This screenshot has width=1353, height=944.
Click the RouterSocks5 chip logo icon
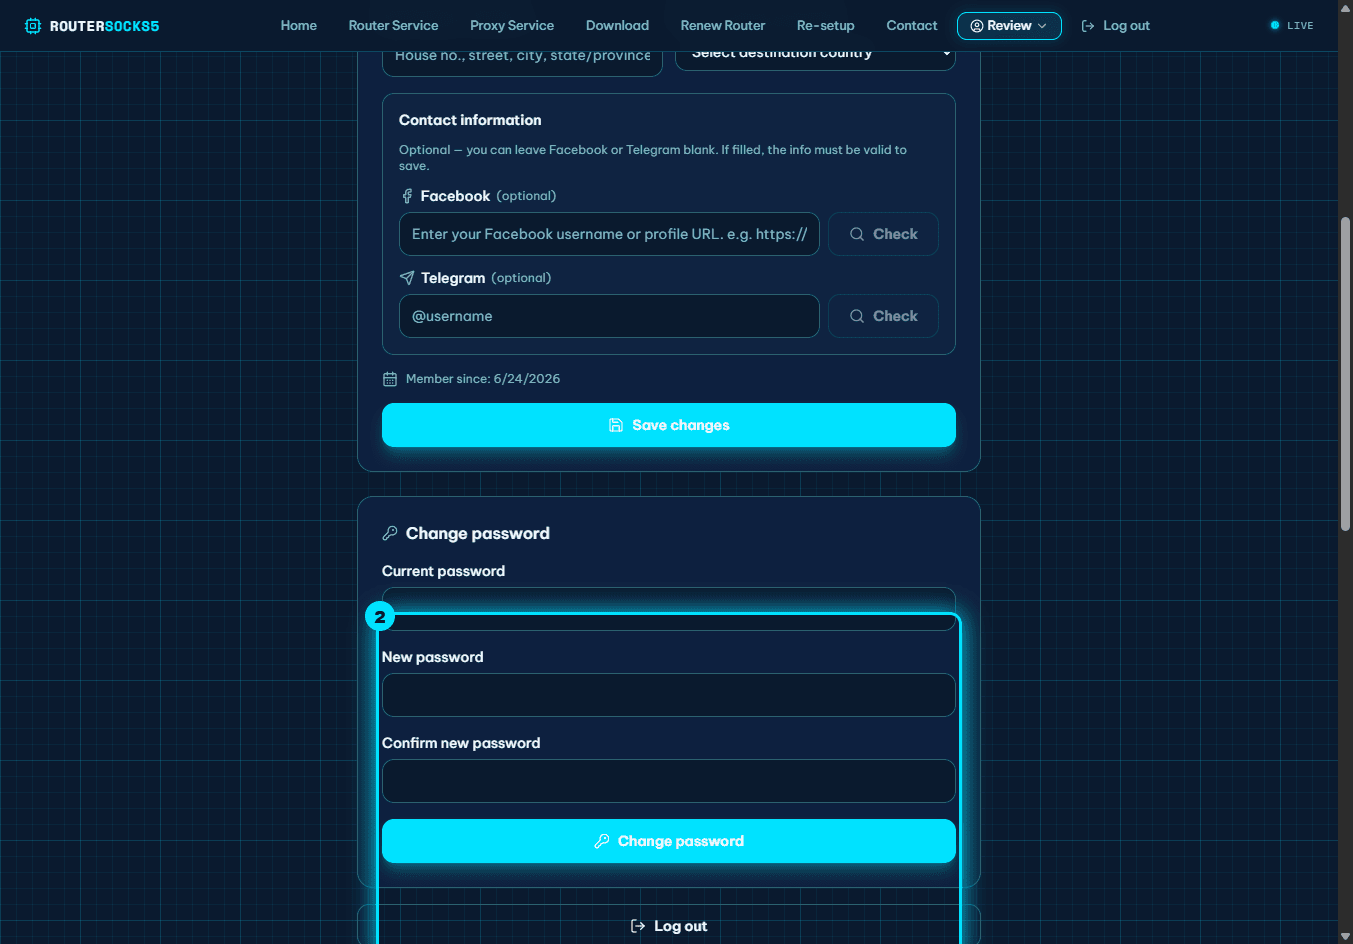(33, 26)
